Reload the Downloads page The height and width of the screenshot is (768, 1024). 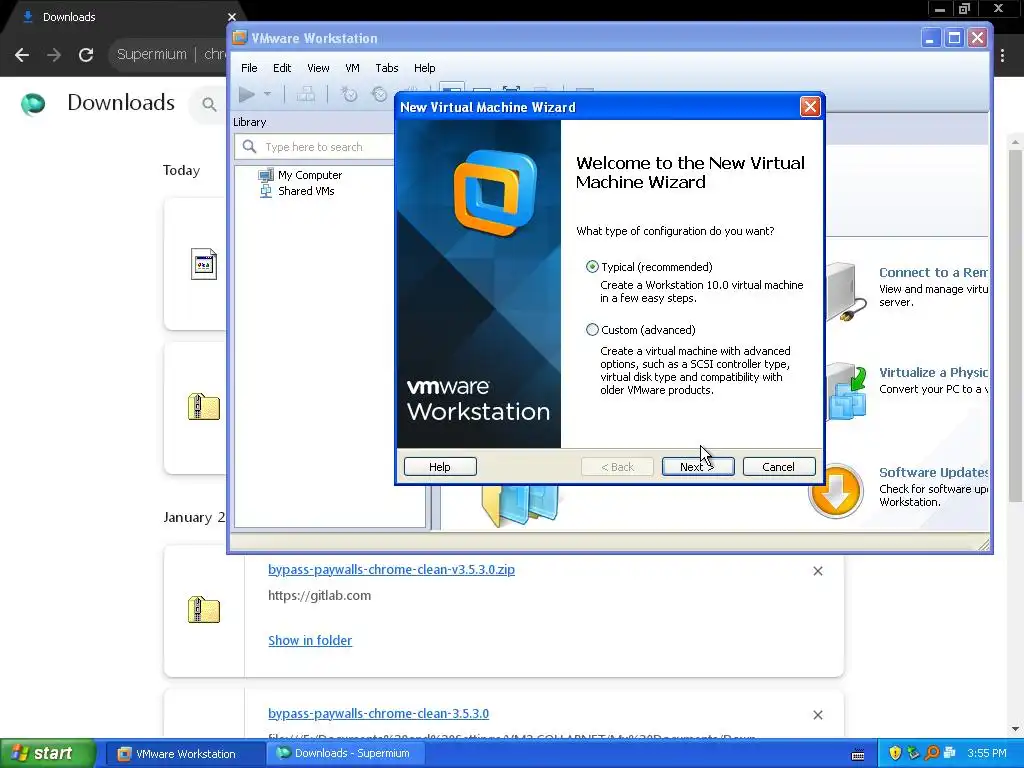coord(86,55)
